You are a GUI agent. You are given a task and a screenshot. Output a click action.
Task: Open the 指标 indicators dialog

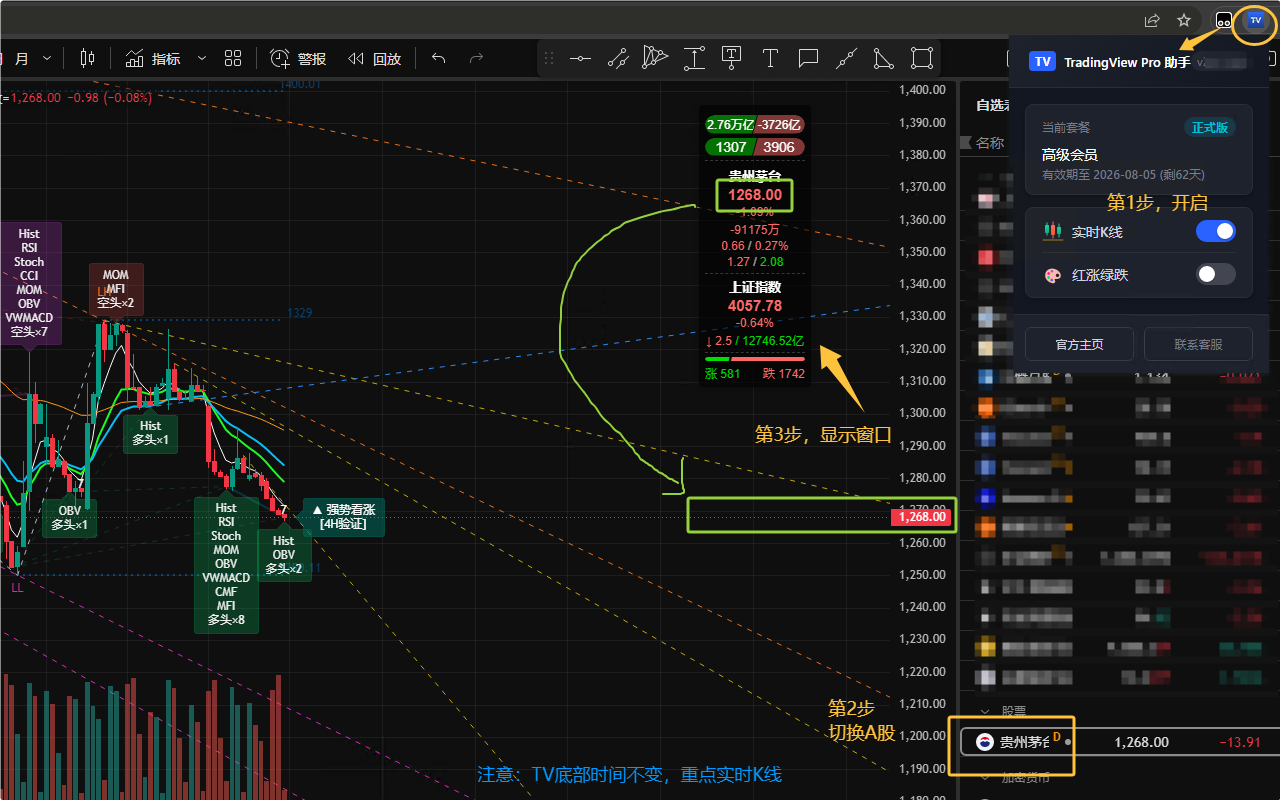pyautogui.click(x=153, y=59)
